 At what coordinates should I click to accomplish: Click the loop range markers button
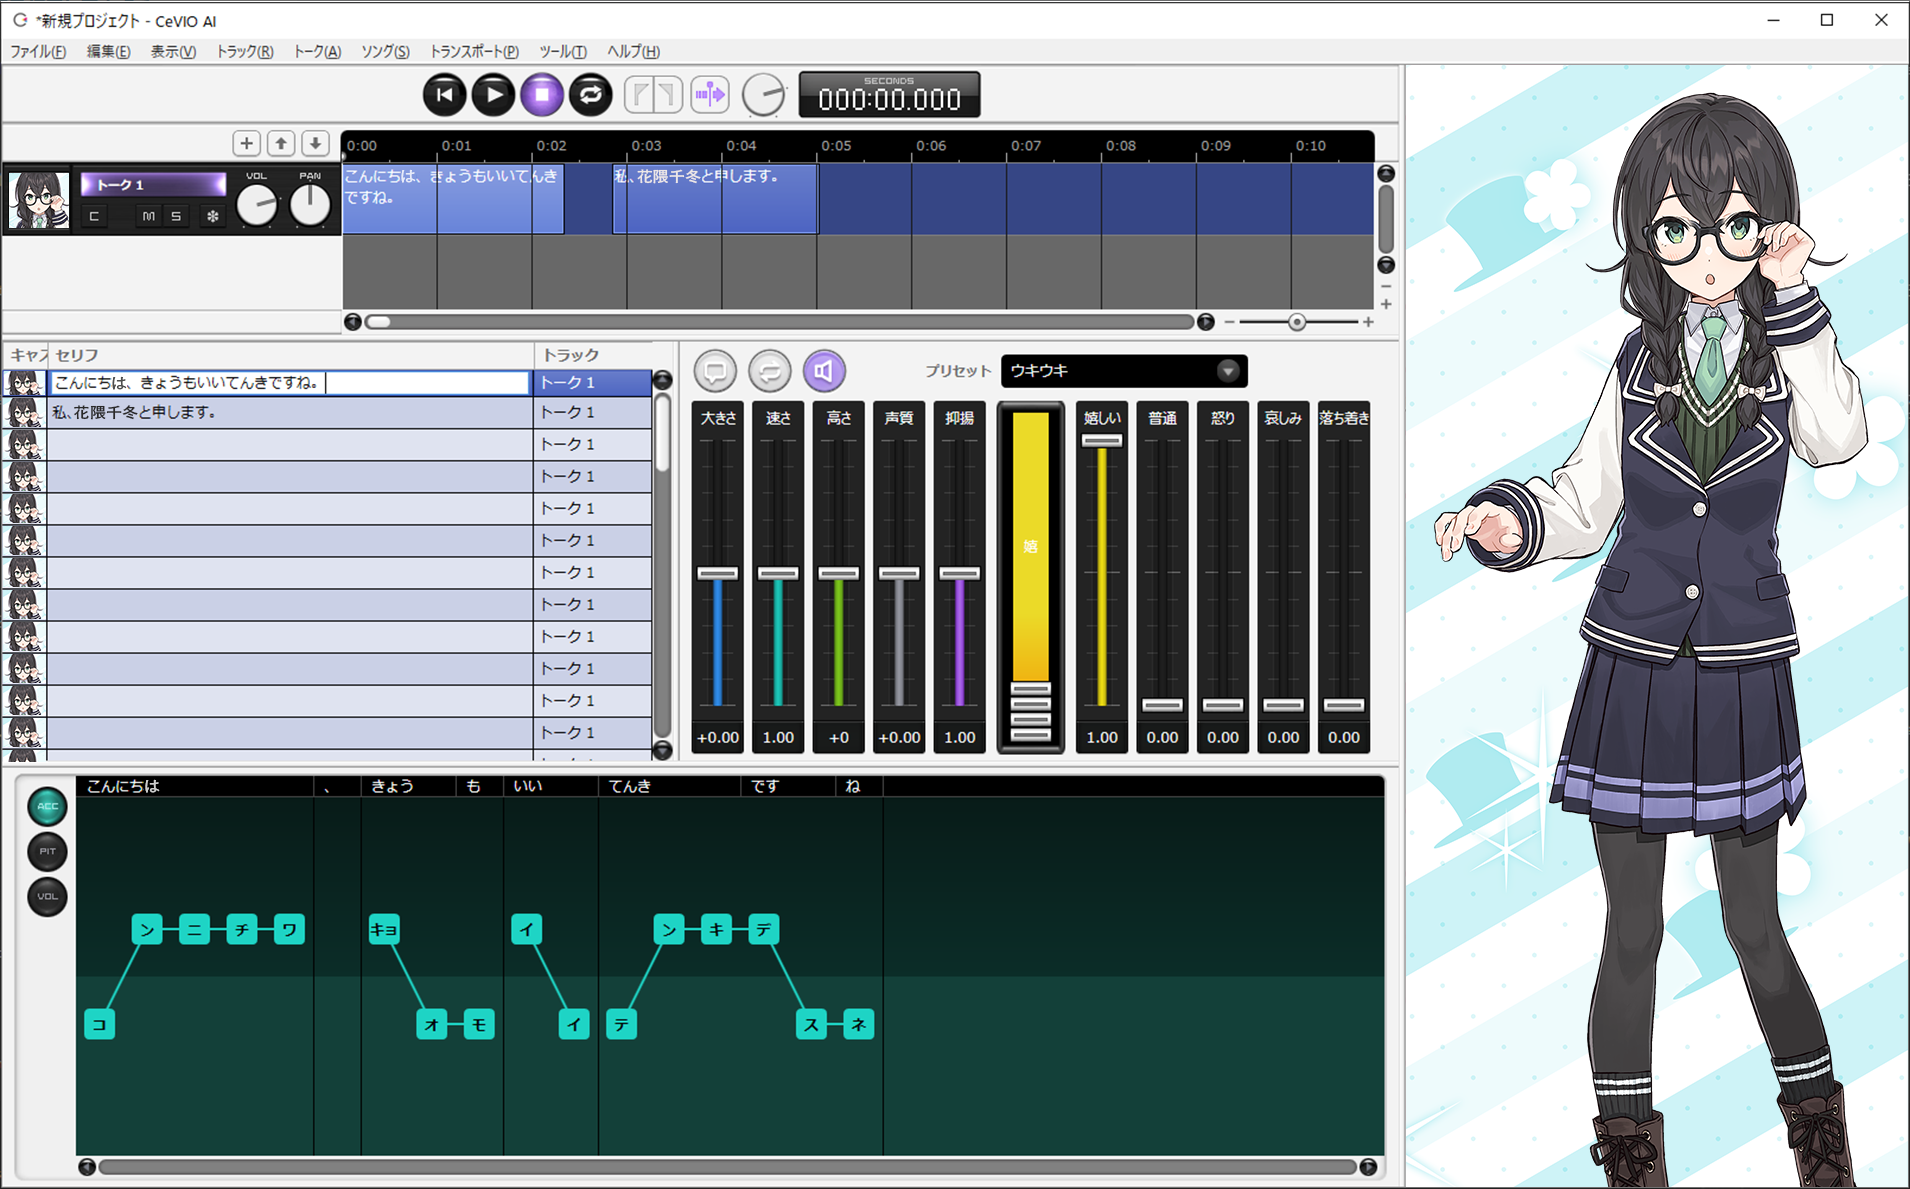tap(654, 95)
